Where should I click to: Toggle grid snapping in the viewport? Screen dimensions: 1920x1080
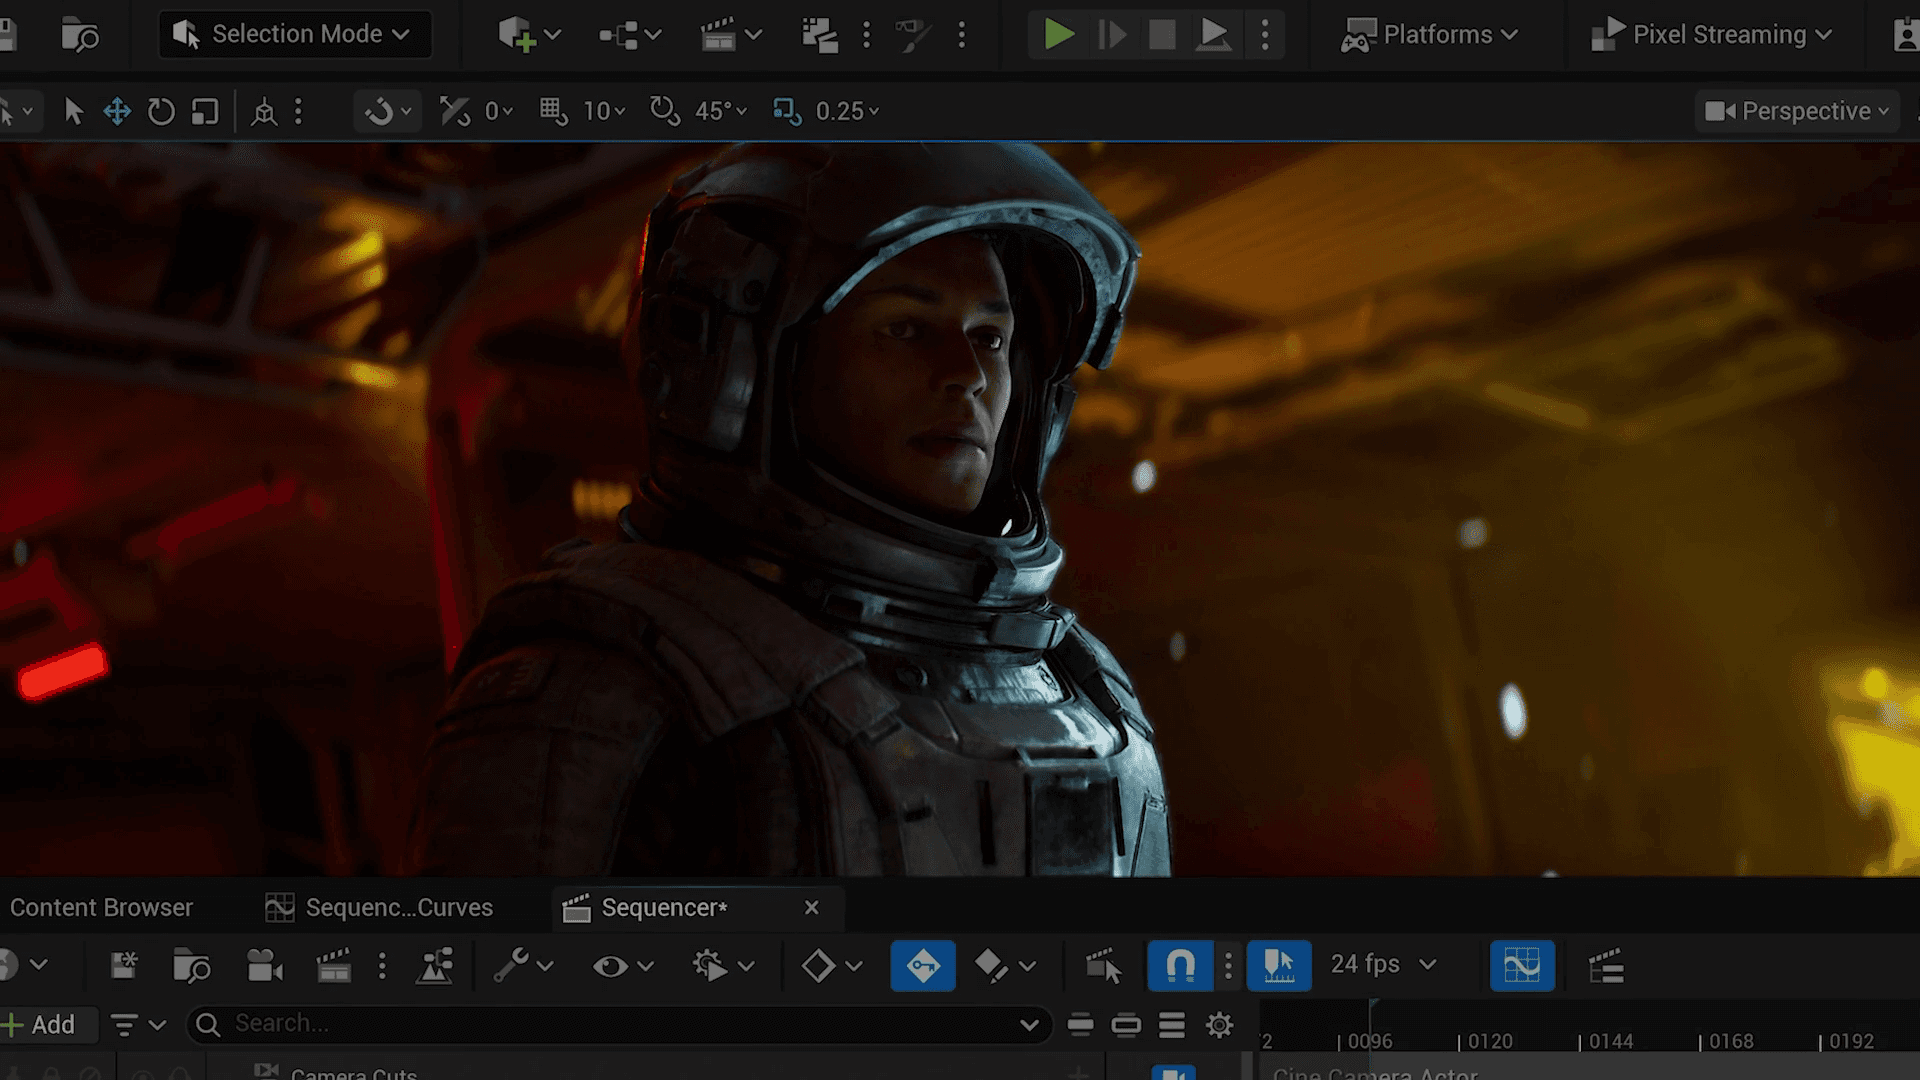pos(553,111)
